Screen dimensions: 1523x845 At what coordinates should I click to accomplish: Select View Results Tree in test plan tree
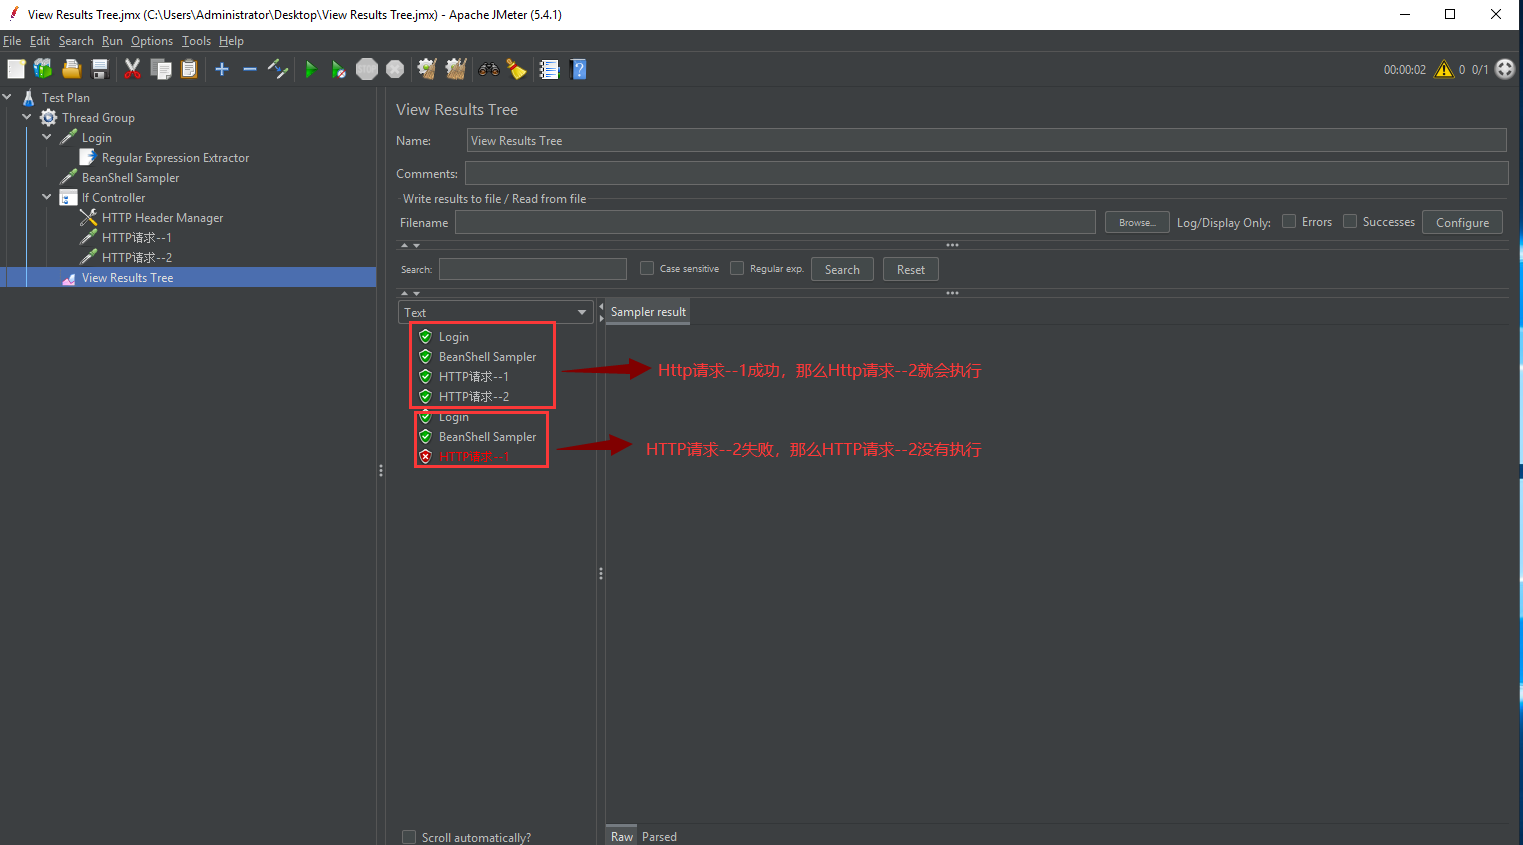tap(127, 278)
